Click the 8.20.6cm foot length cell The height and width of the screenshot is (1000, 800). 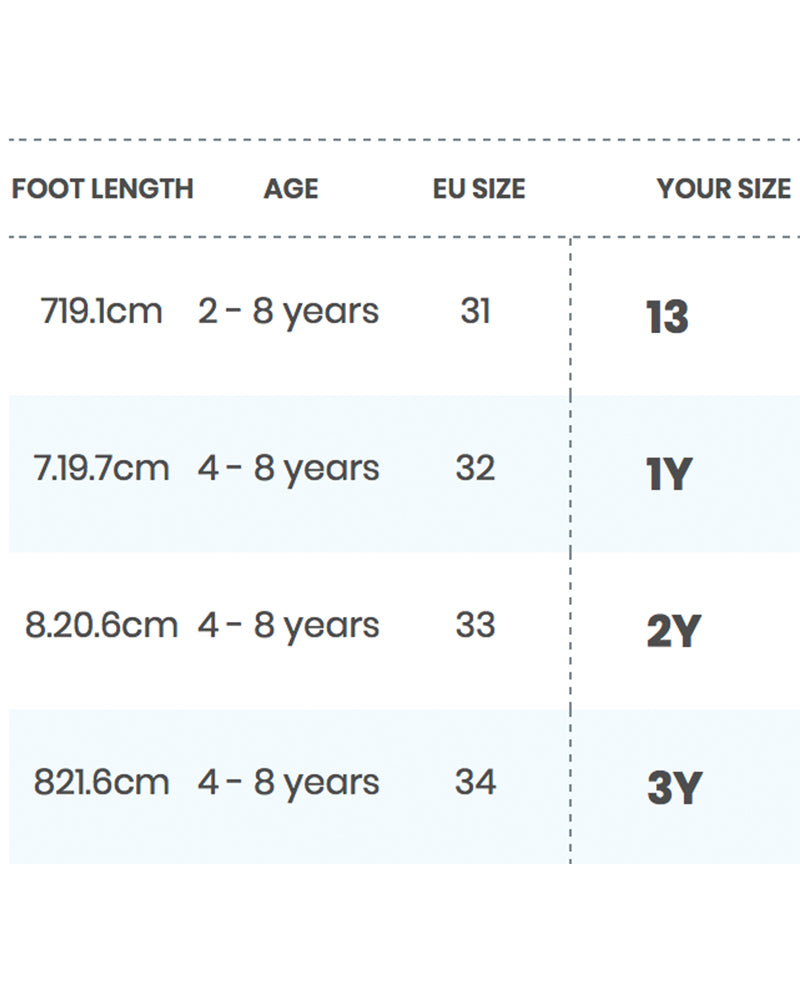(101, 625)
